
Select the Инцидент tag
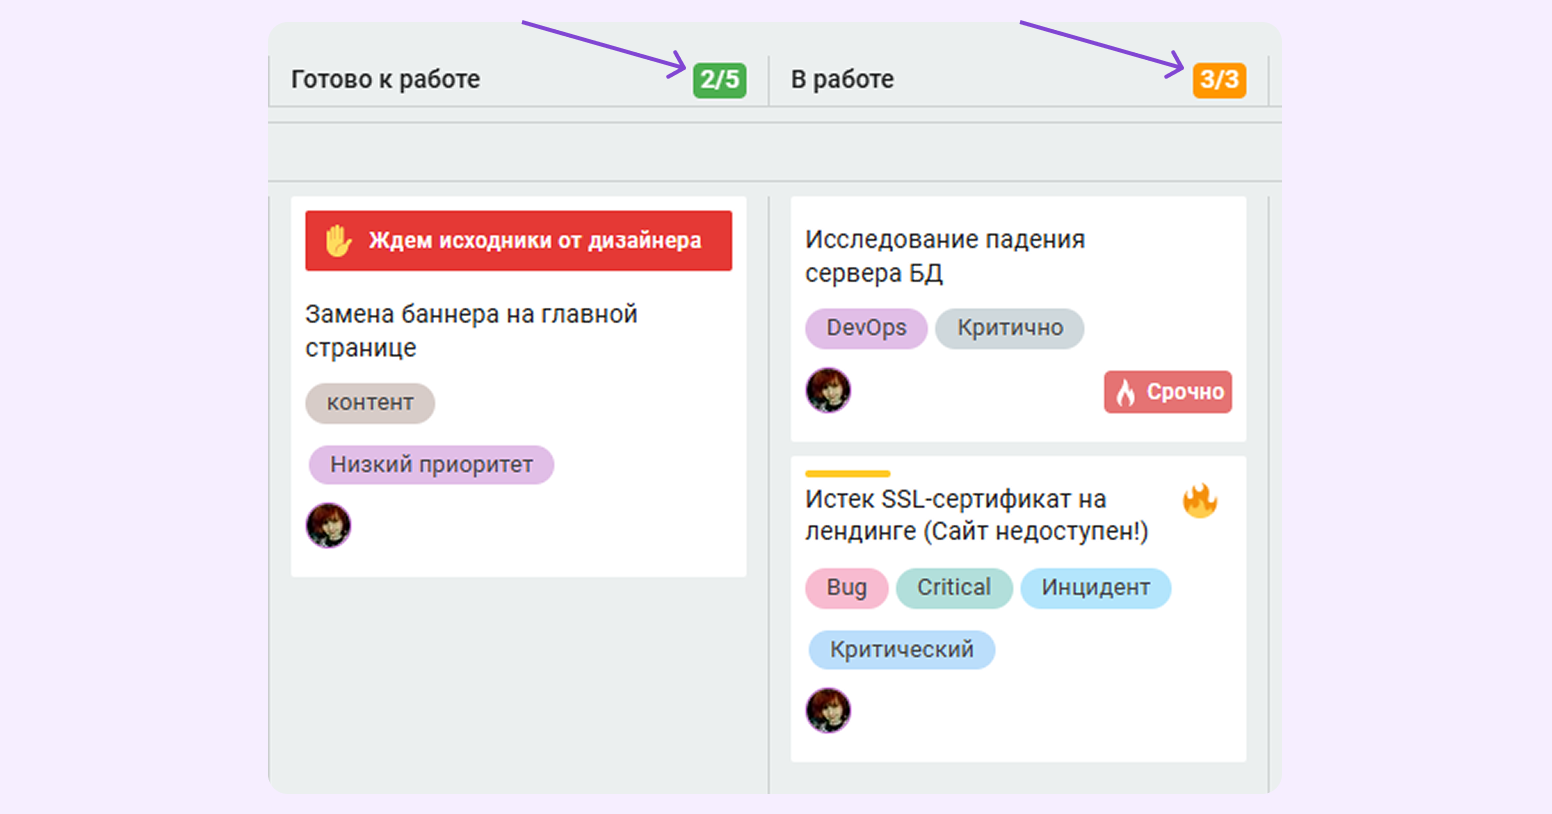tap(1095, 589)
